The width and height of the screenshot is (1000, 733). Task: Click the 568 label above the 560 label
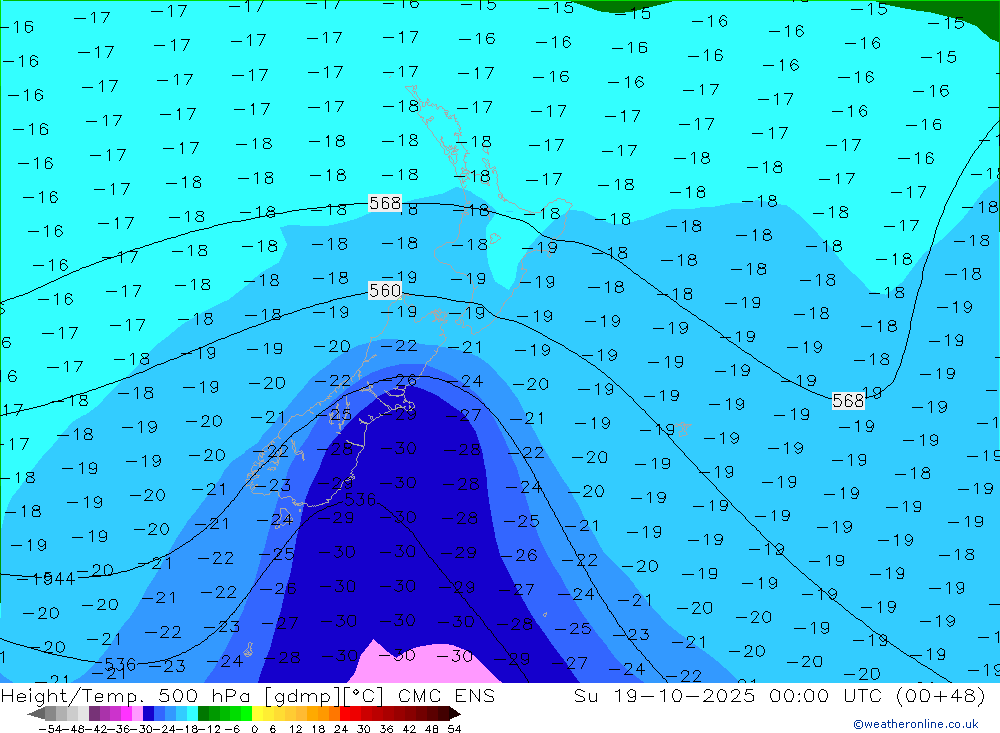385,203
